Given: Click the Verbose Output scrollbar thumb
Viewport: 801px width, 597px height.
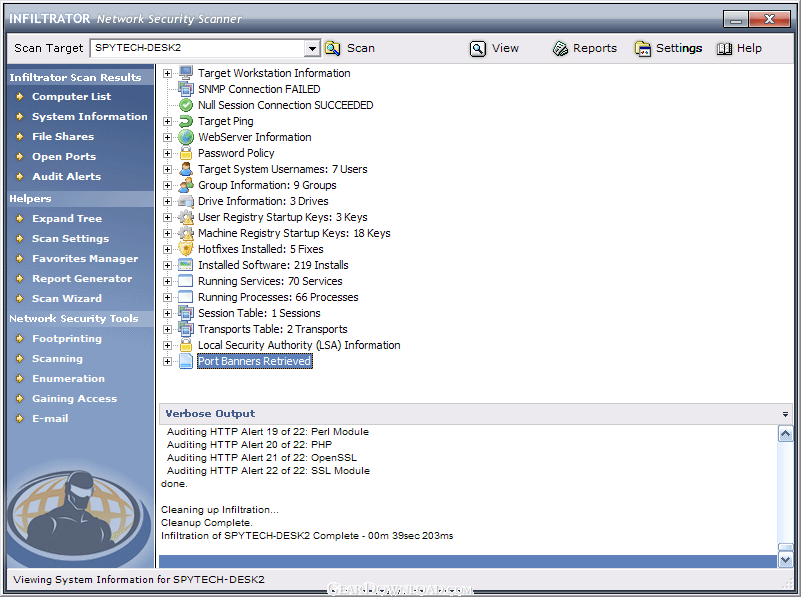Looking at the screenshot, I should click(785, 547).
